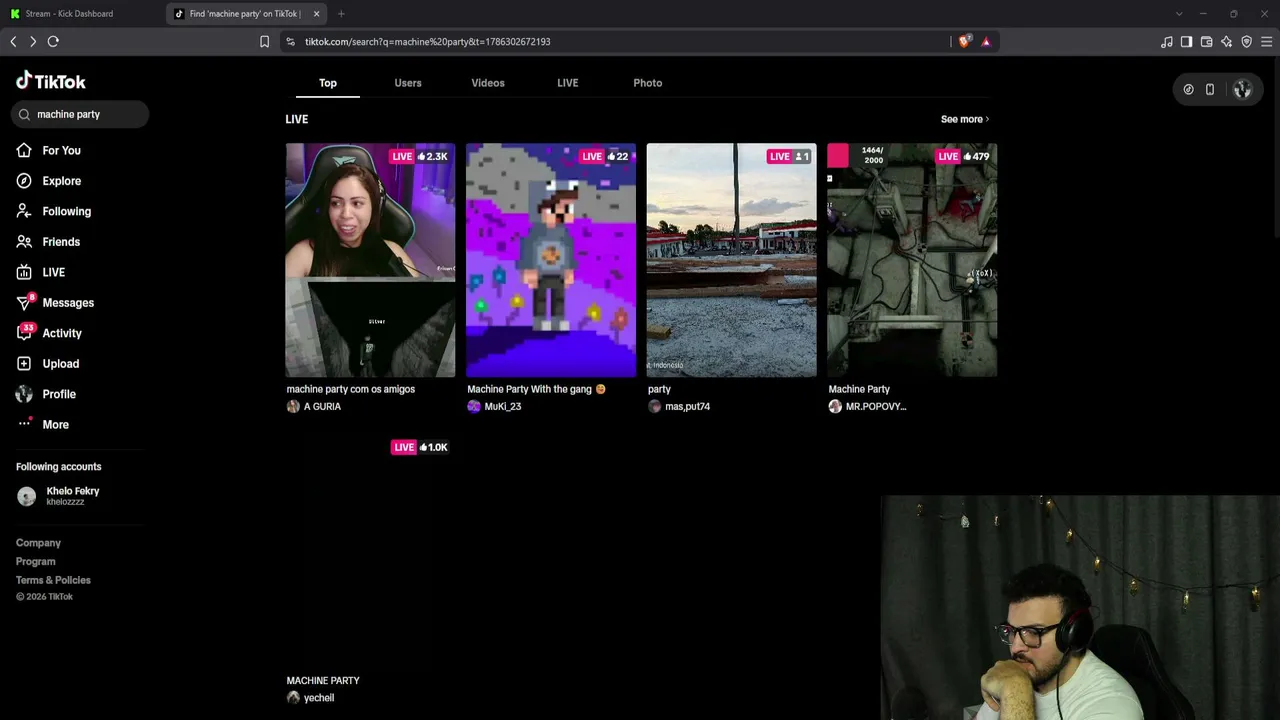
Task: Open Brave Shields lion icon
Action: click(964, 41)
